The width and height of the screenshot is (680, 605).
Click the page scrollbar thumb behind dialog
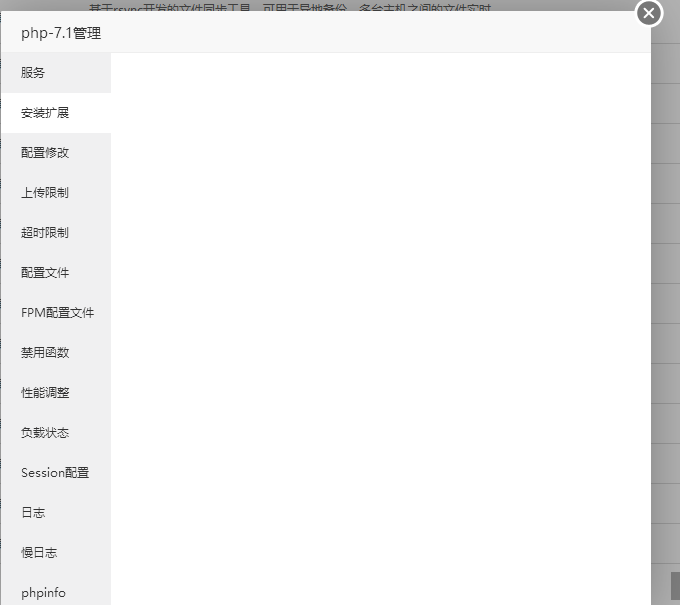point(675,585)
